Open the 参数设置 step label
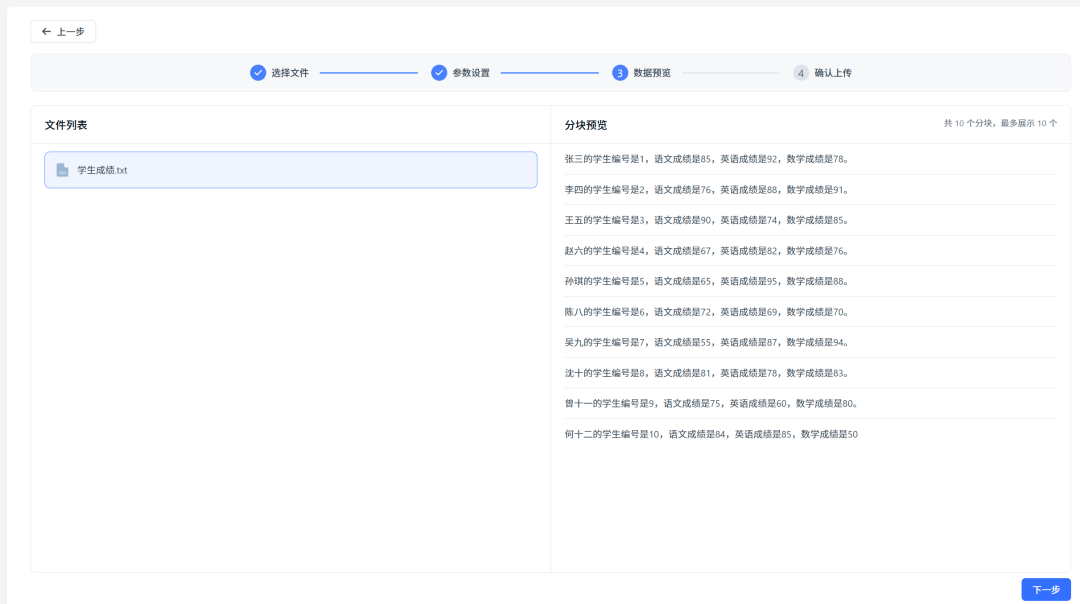 471,73
